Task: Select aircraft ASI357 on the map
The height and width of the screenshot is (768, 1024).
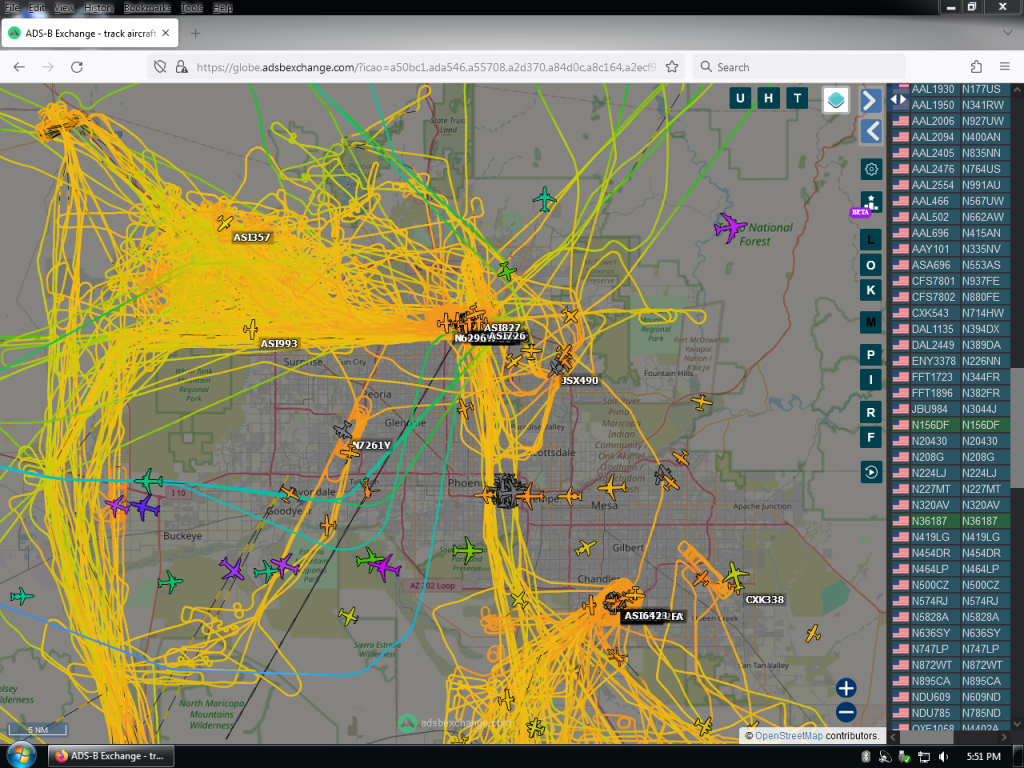Action: 225,223
